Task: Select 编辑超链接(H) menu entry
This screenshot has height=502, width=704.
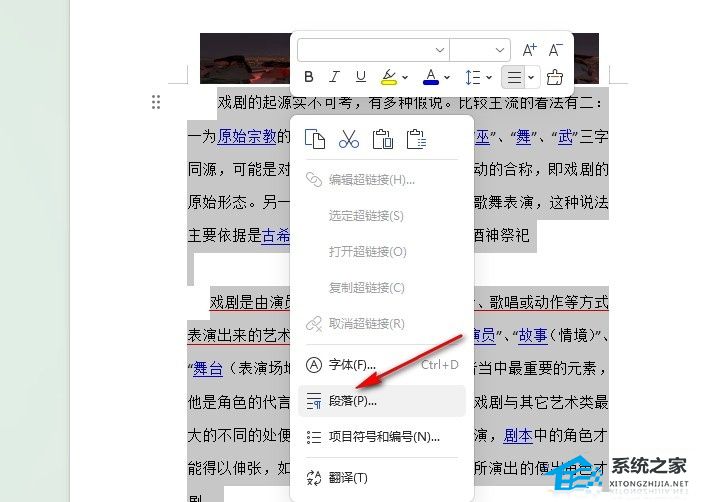Action: (382, 180)
